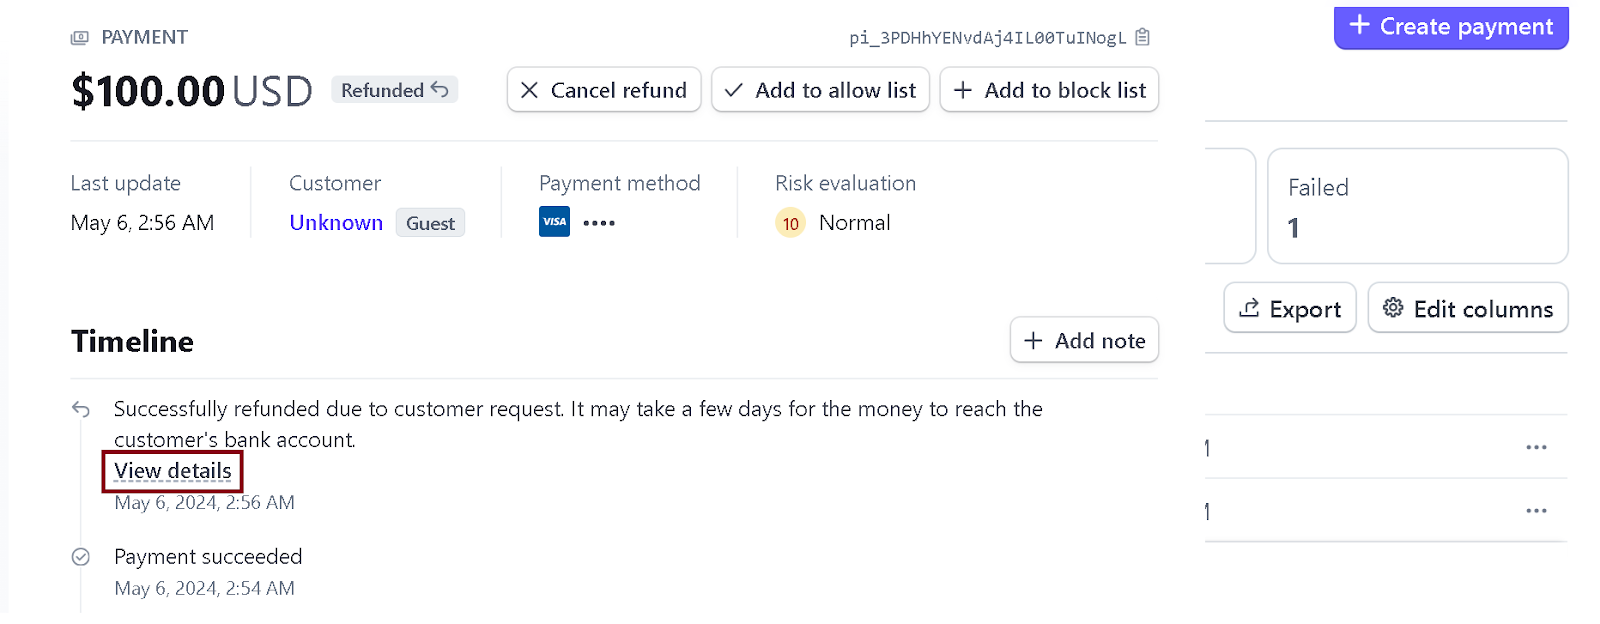1600x624 pixels.
Task: Click the Visa card icon
Action: (x=554, y=222)
